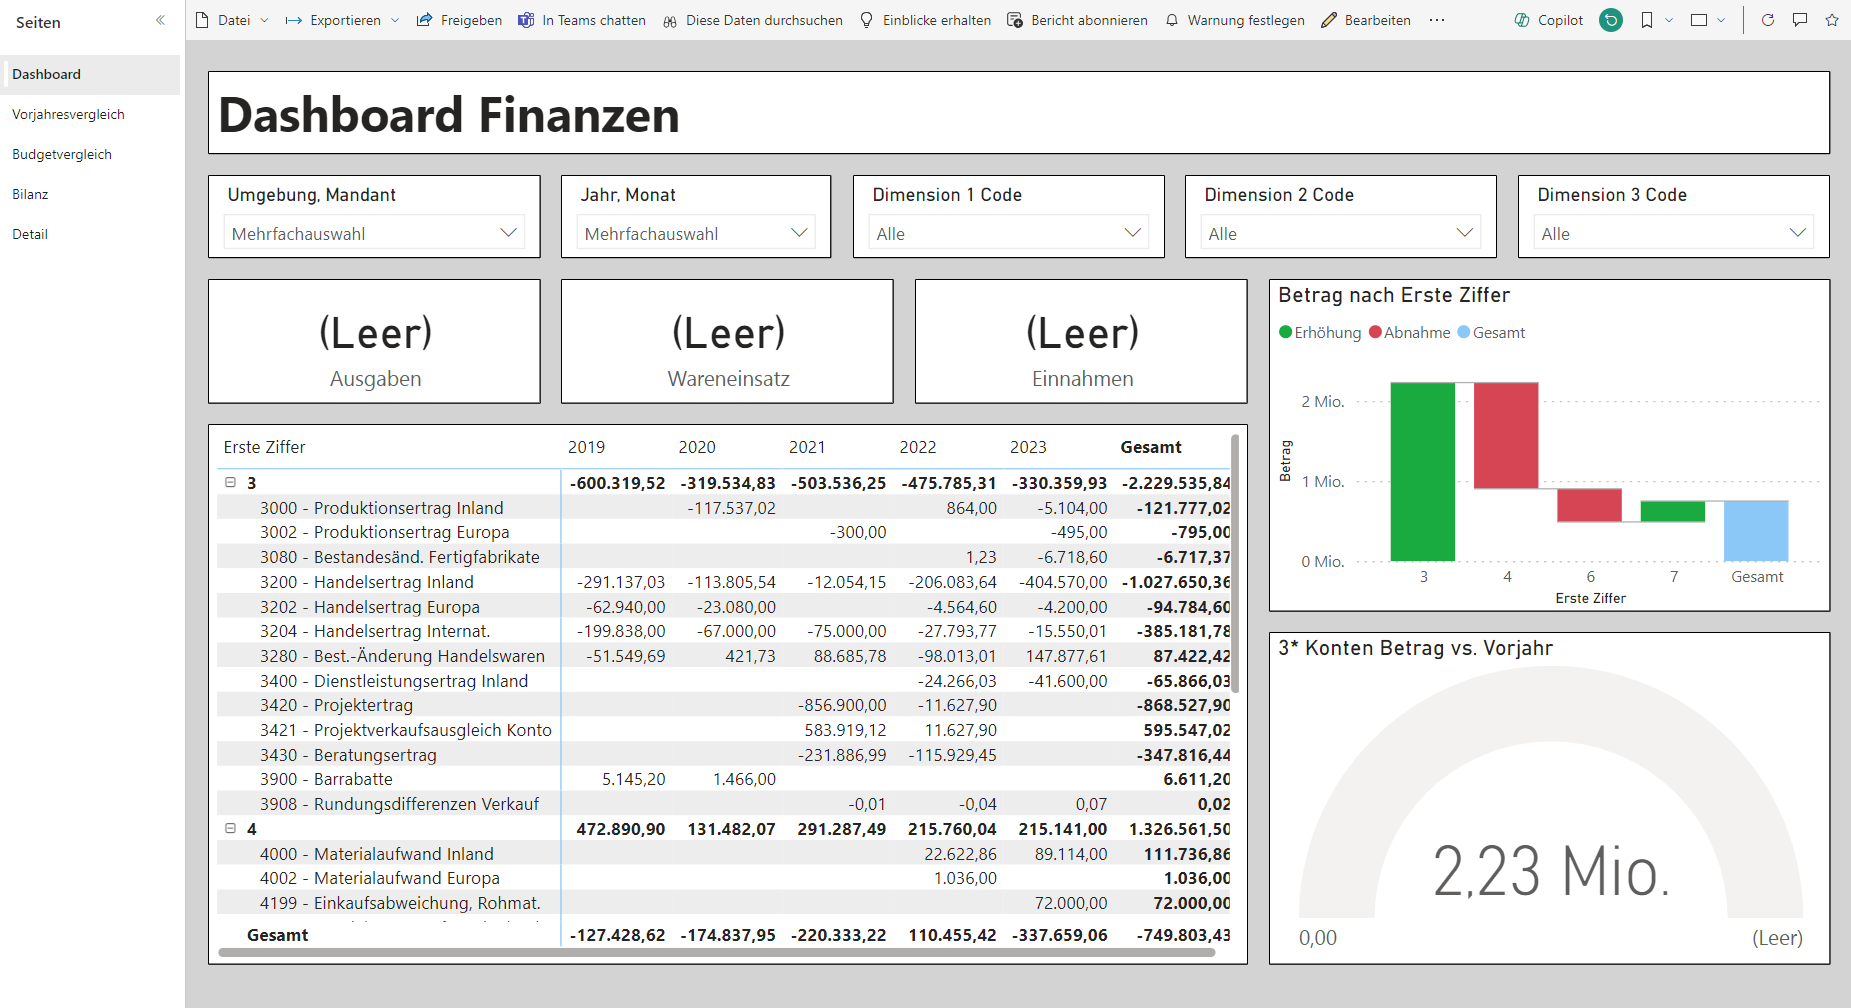The height and width of the screenshot is (1008, 1851).
Task: Open the comments icon
Action: [x=1800, y=20]
